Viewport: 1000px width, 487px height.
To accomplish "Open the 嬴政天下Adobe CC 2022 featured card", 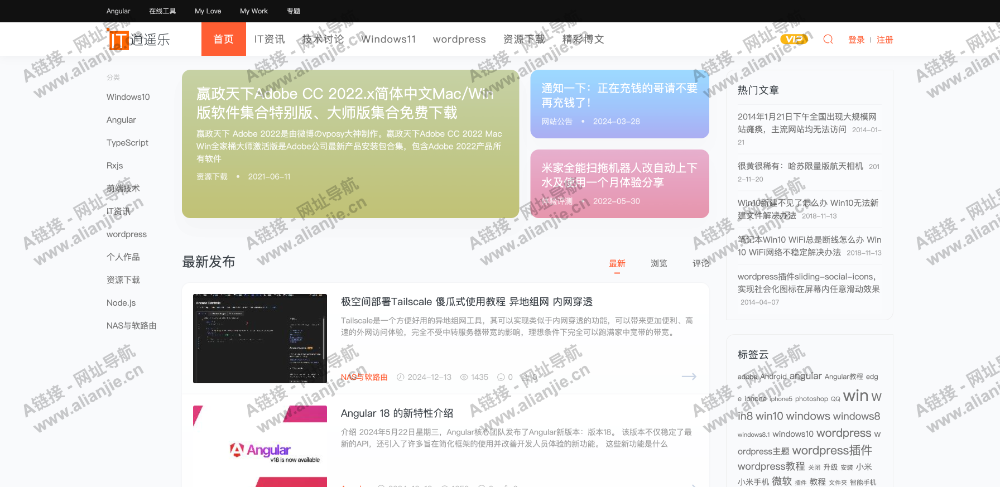I will tap(350, 144).
